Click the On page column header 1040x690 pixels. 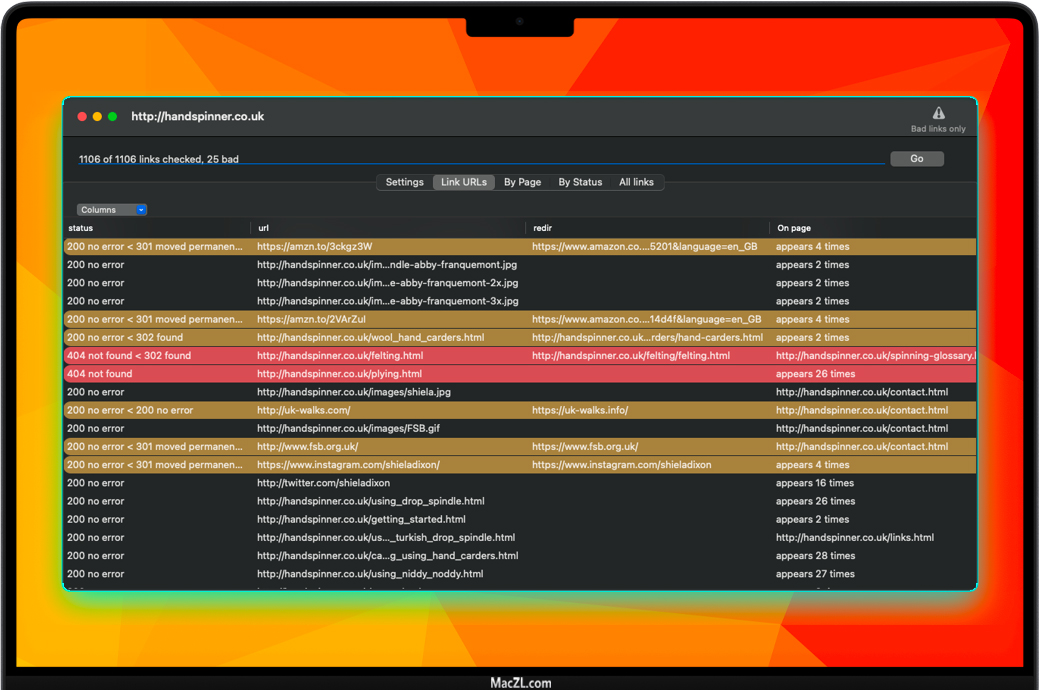click(x=794, y=228)
